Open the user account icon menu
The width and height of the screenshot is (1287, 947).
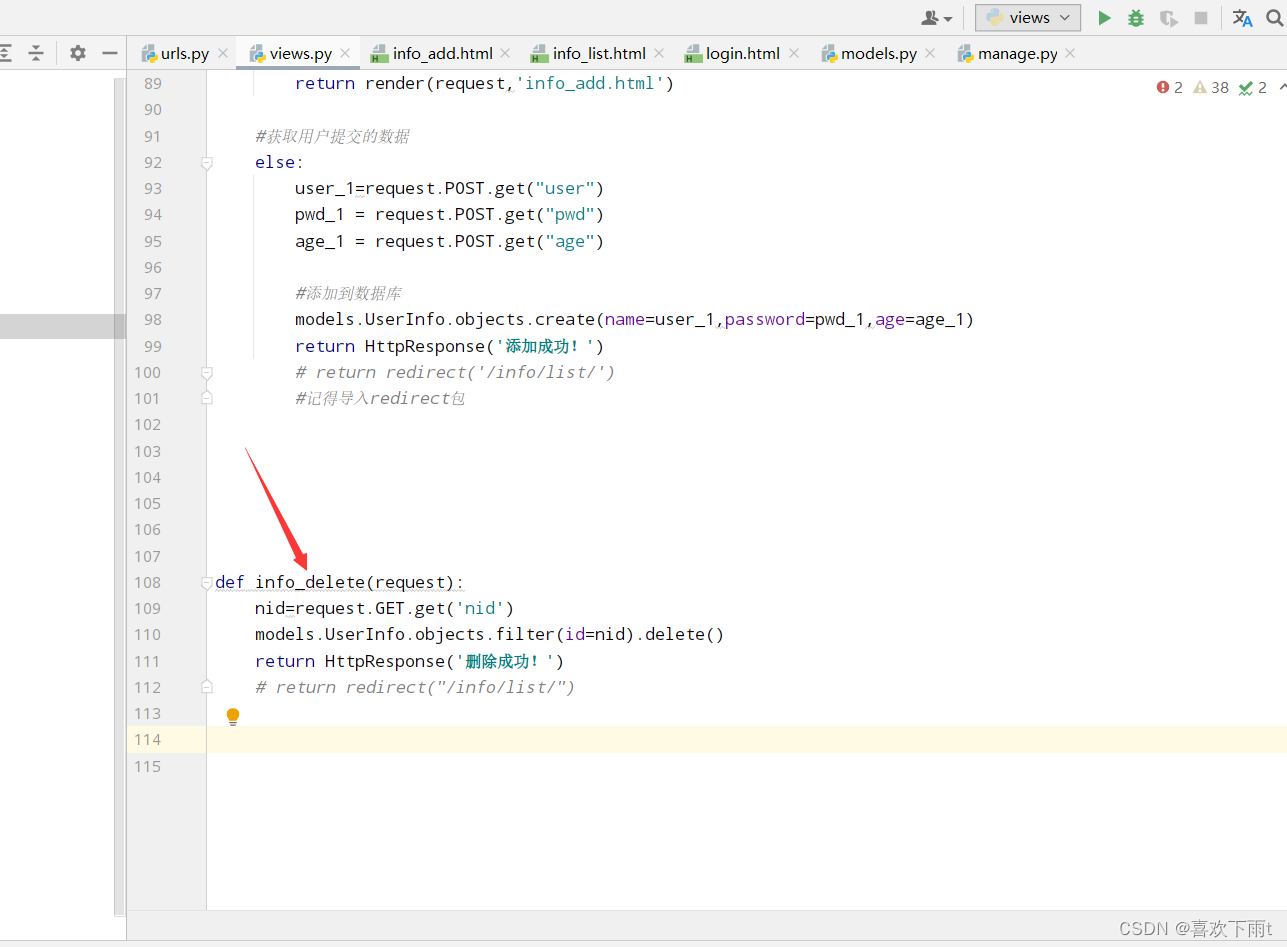pyautogui.click(x=936, y=18)
